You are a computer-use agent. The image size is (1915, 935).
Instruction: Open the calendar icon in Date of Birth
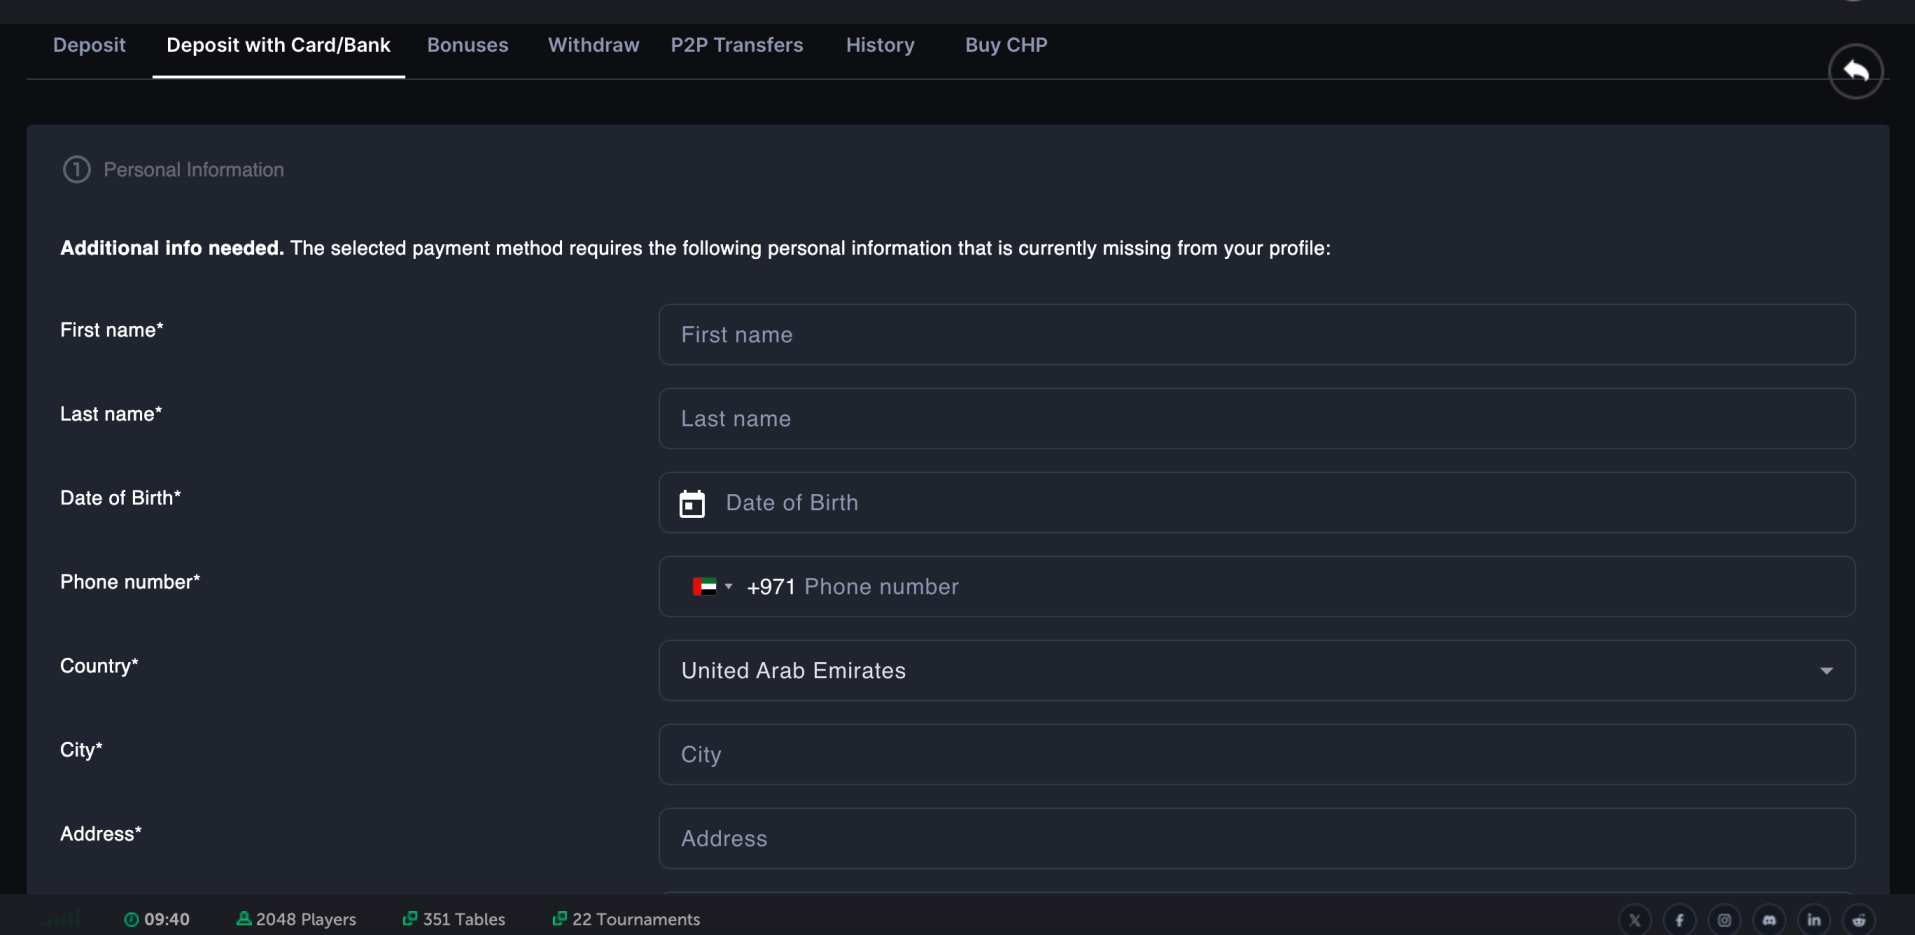coord(692,503)
